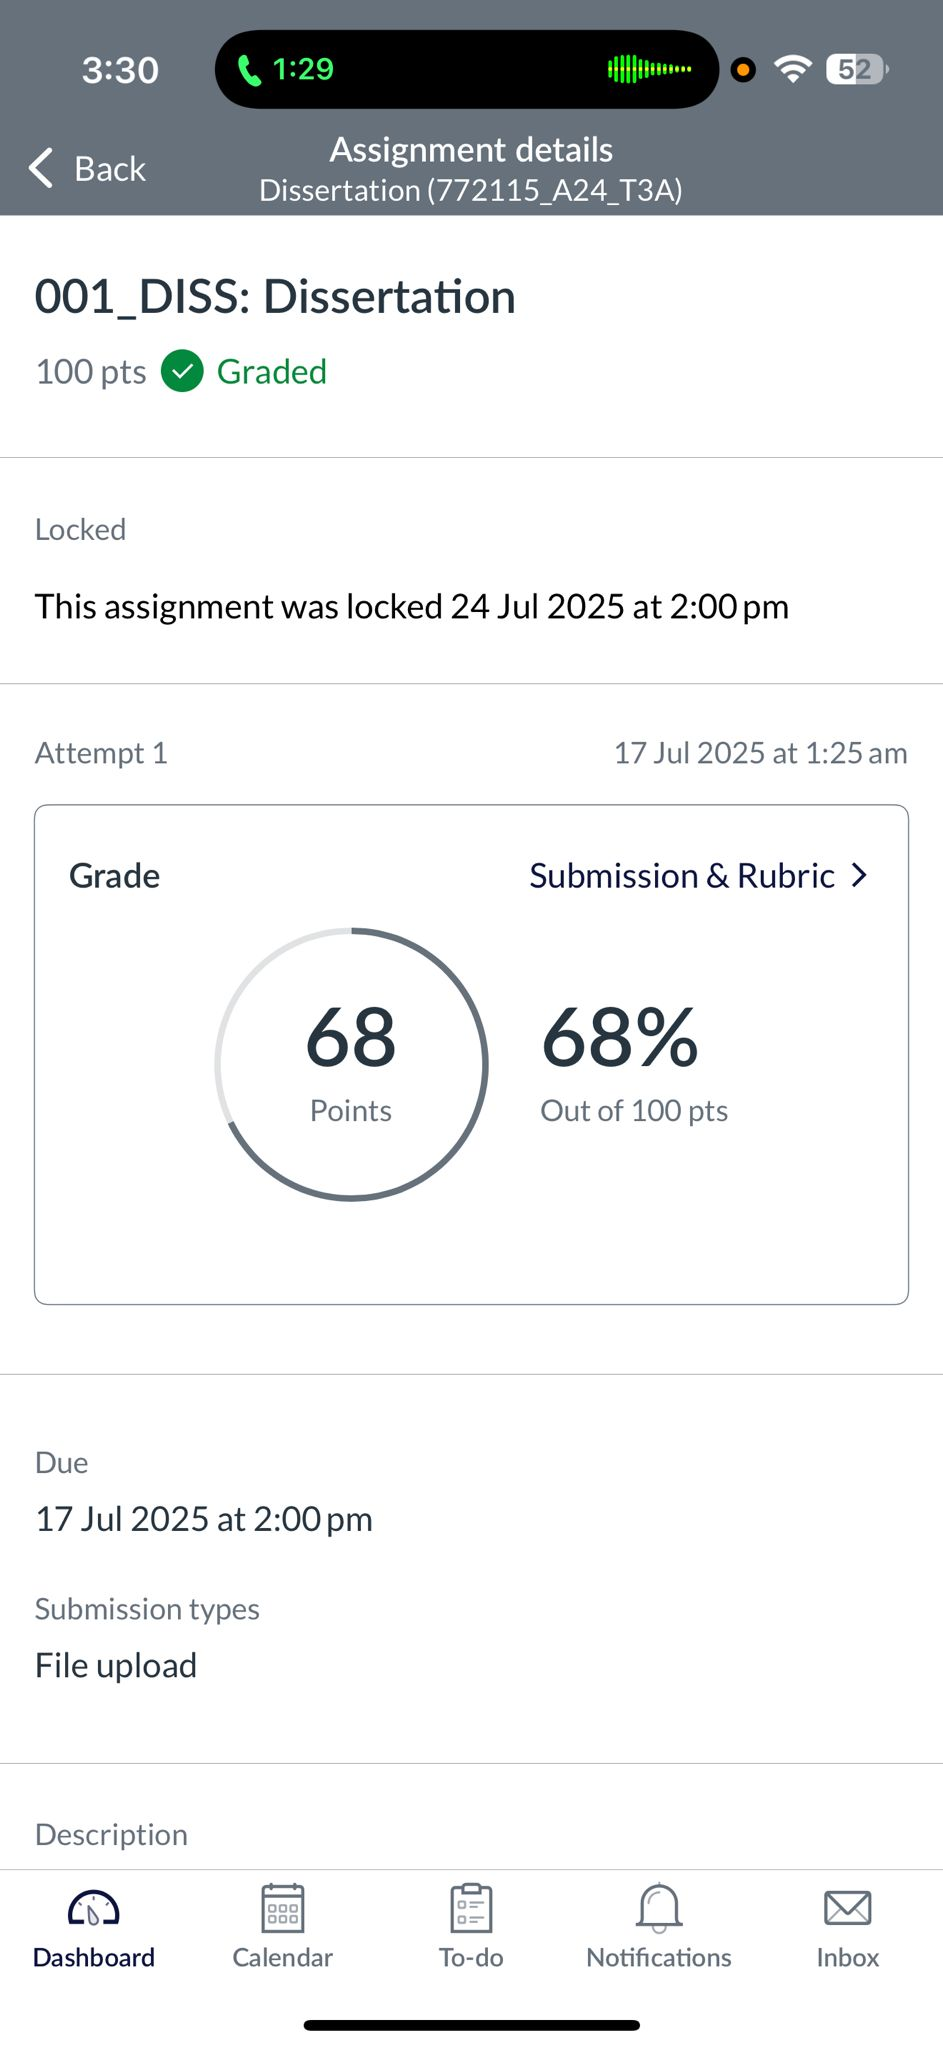The width and height of the screenshot is (943, 2048).
Task: Tap the back chevron arrow
Action: point(41,168)
